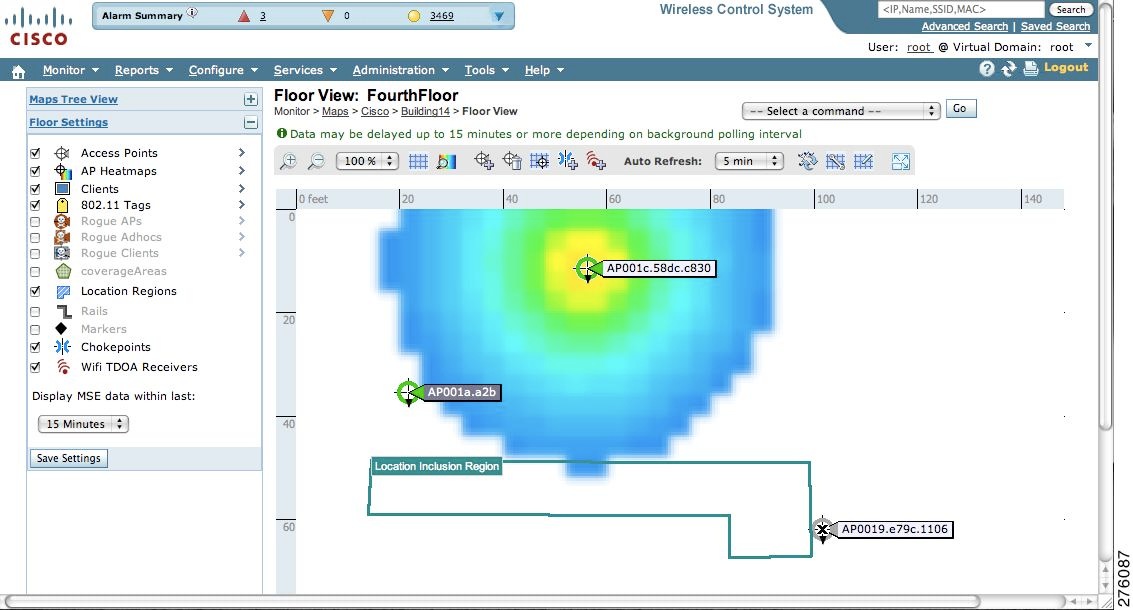1133x610 pixels.
Task: Uncheck the Clients checkbox
Action: coord(35,189)
